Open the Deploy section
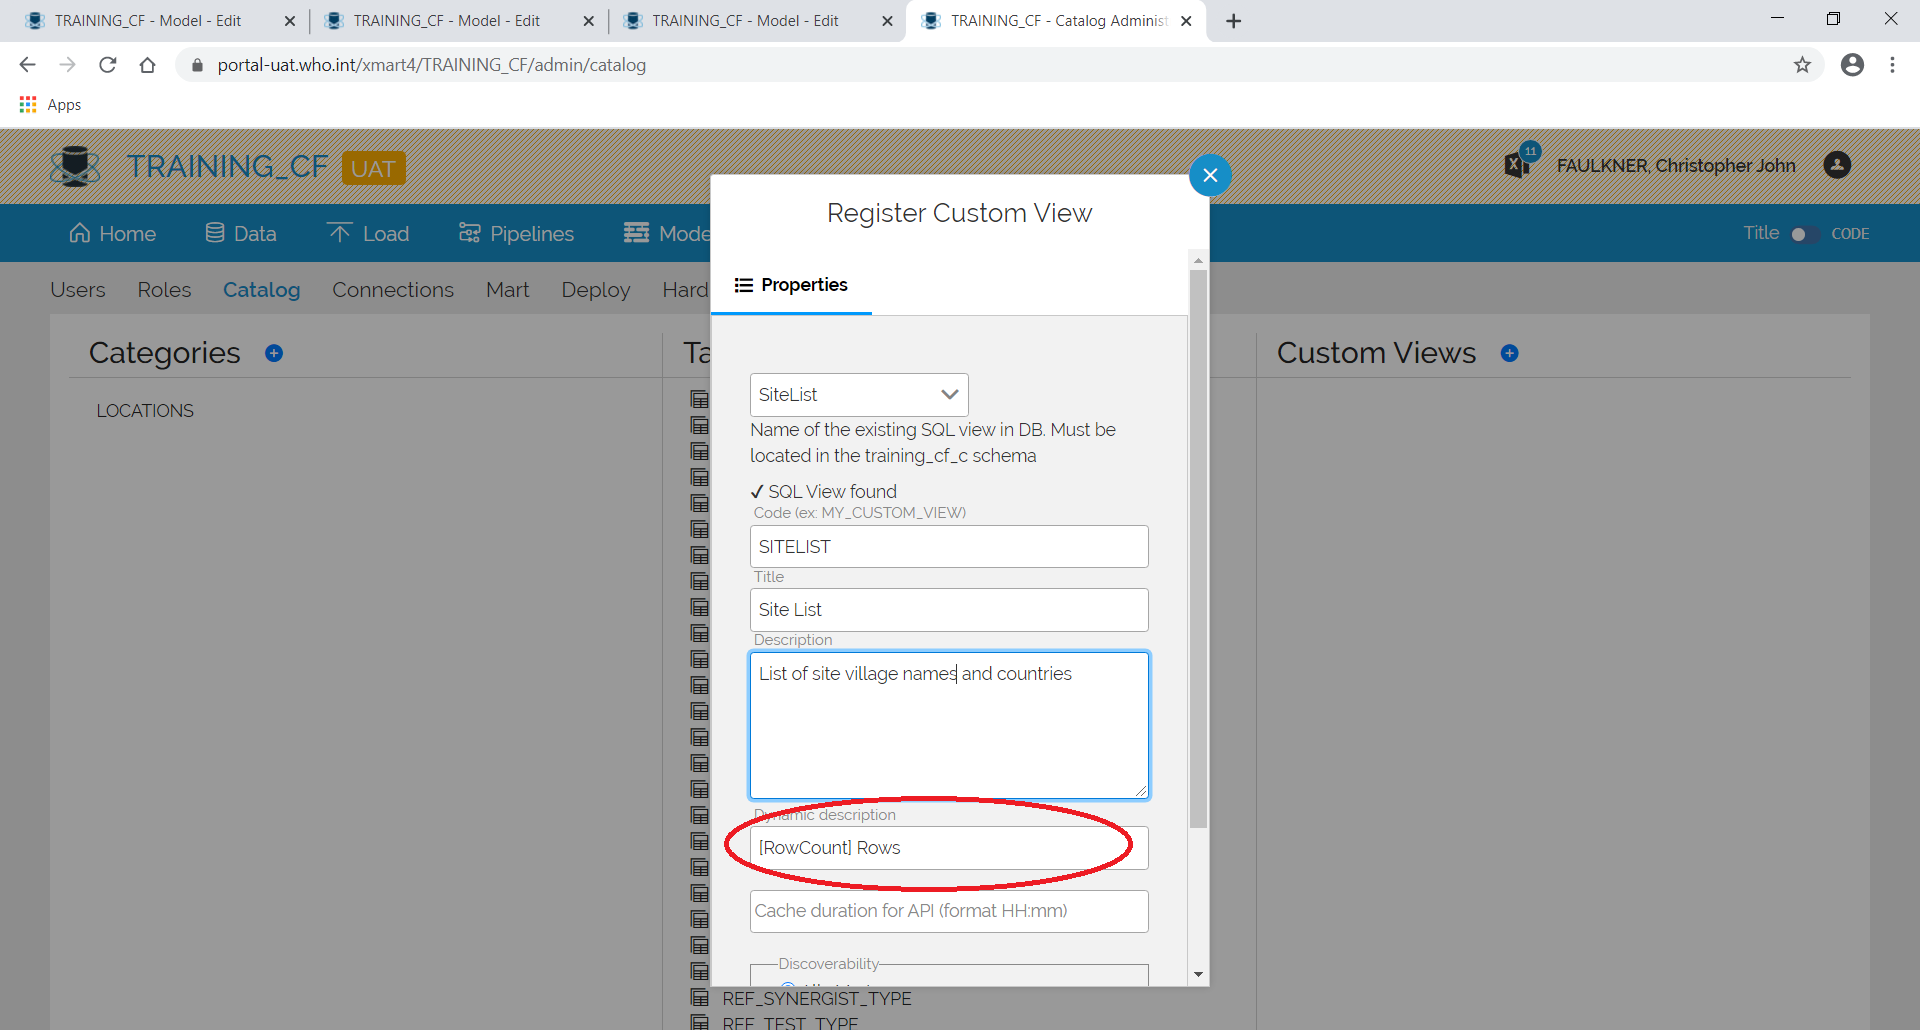The width and height of the screenshot is (1920, 1030). pyautogui.click(x=595, y=290)
